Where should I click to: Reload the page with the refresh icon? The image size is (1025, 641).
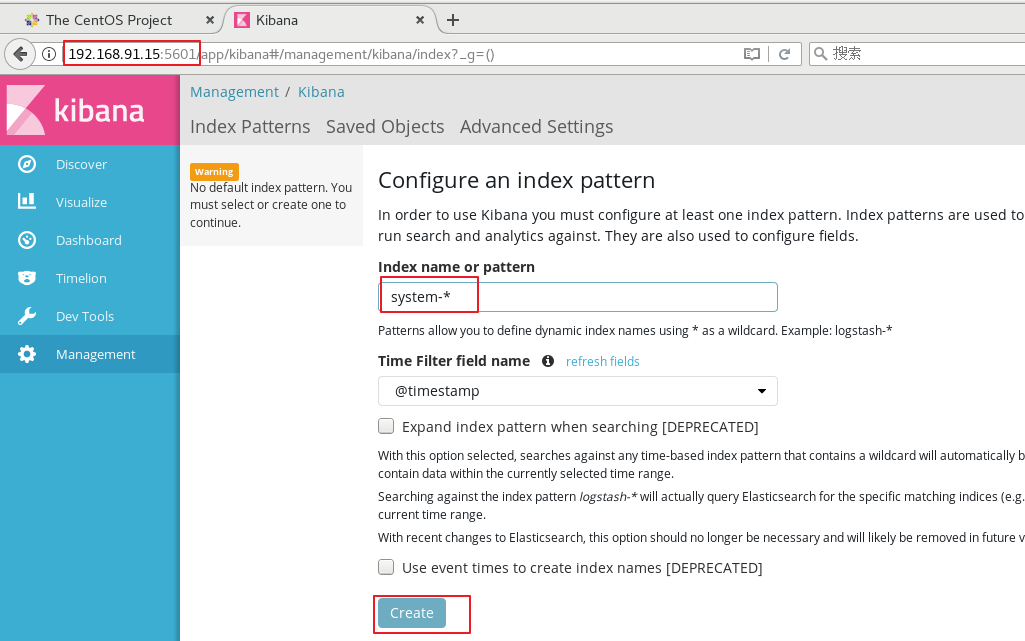point(784,54)
